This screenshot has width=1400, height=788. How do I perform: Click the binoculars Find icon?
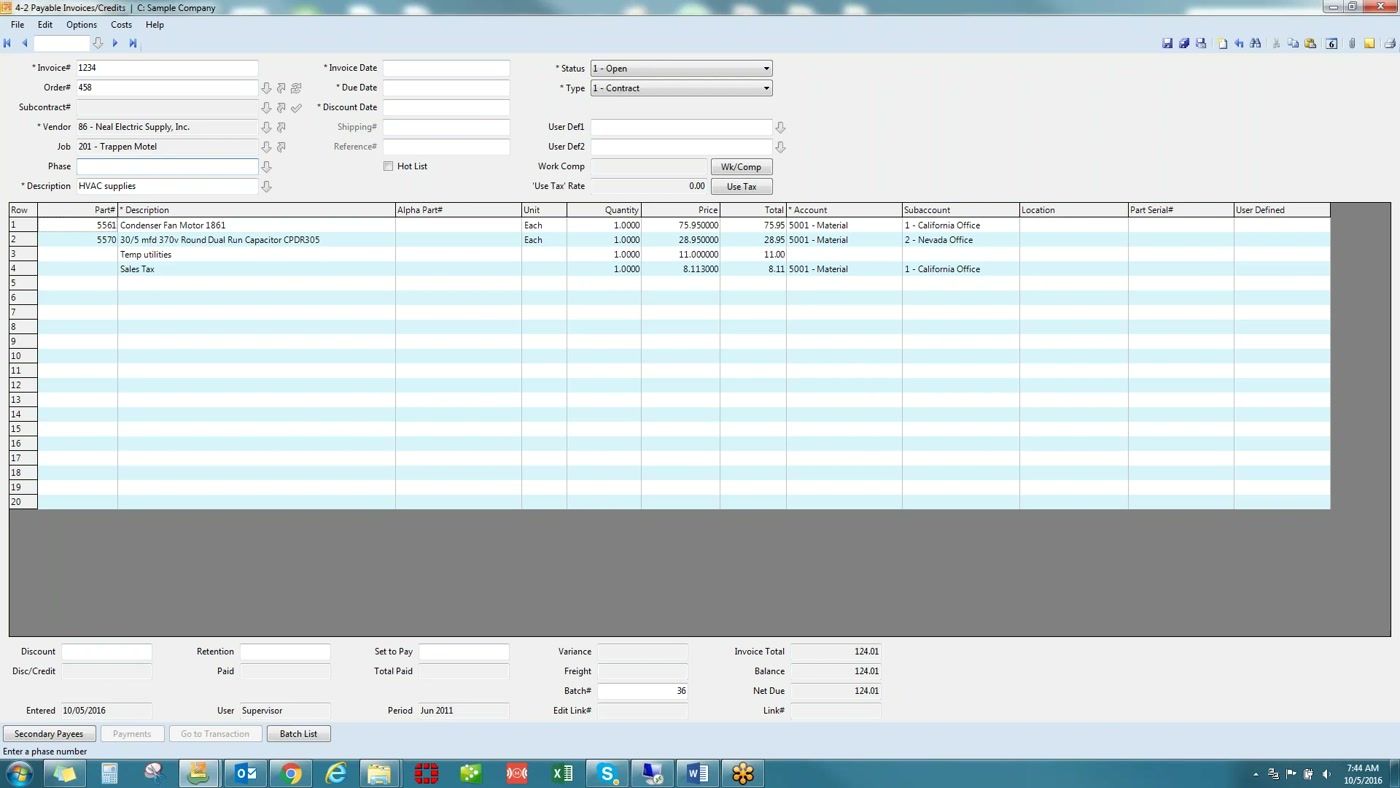pos(1256,43)
